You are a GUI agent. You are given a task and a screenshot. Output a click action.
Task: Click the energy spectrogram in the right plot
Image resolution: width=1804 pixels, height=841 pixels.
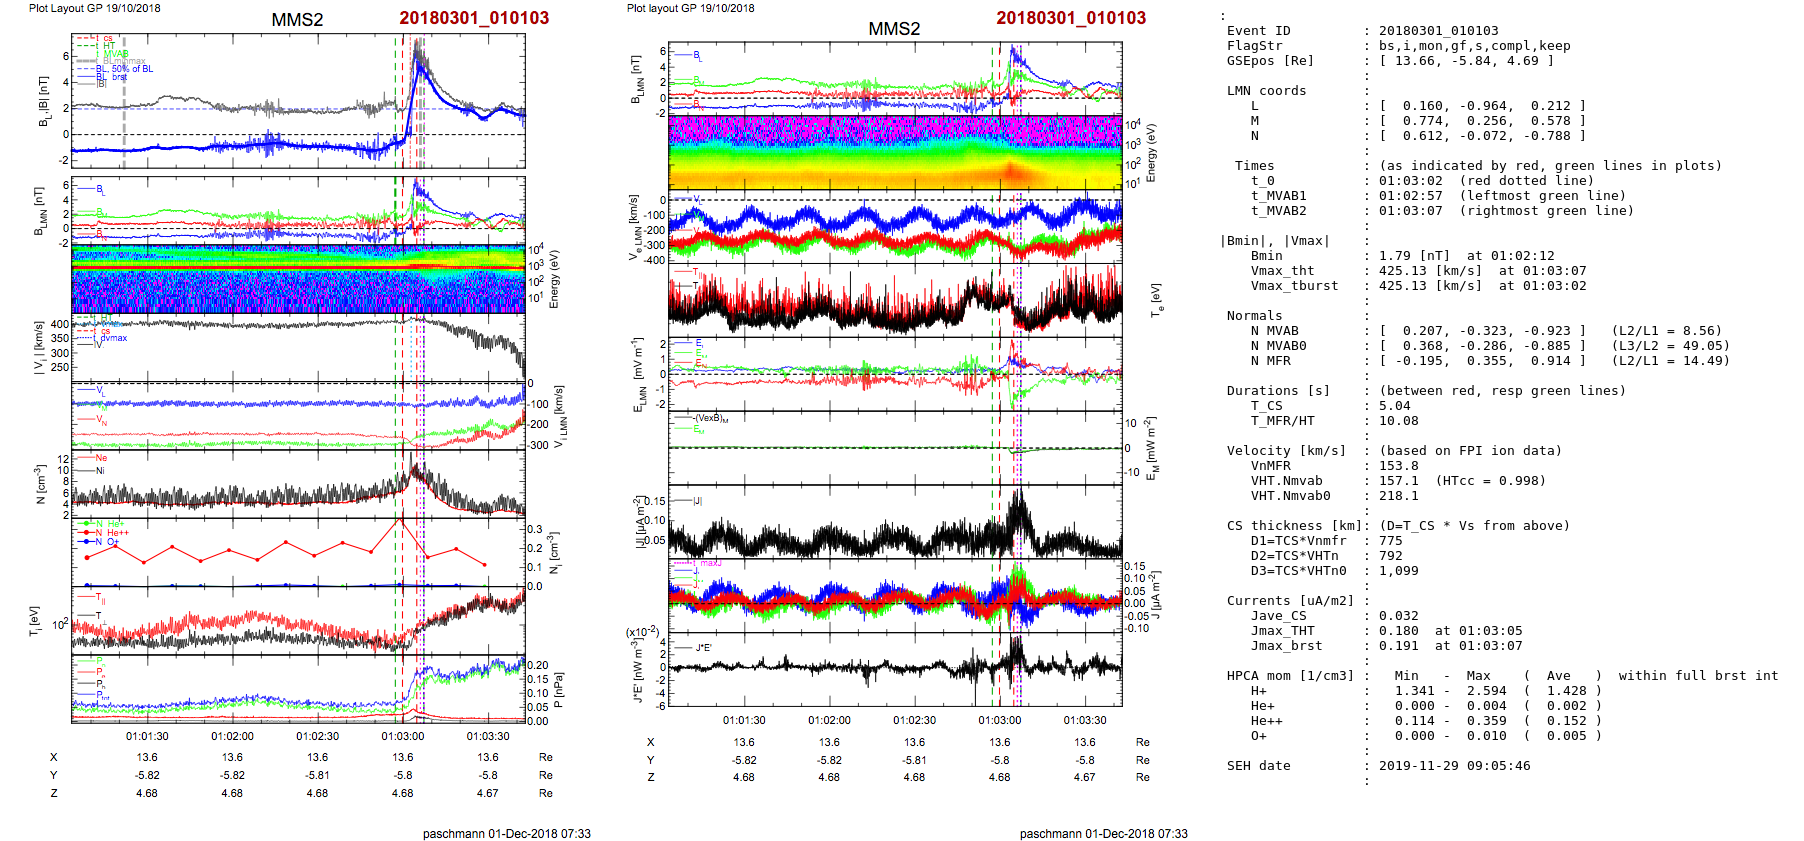(895, 153)
